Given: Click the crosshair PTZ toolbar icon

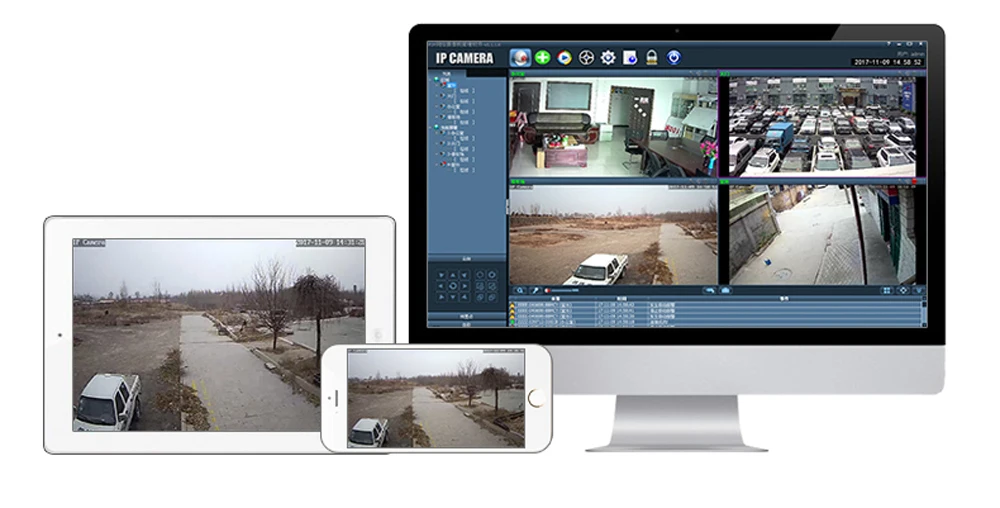Looking at the screenshot, I should pos(586,57).
